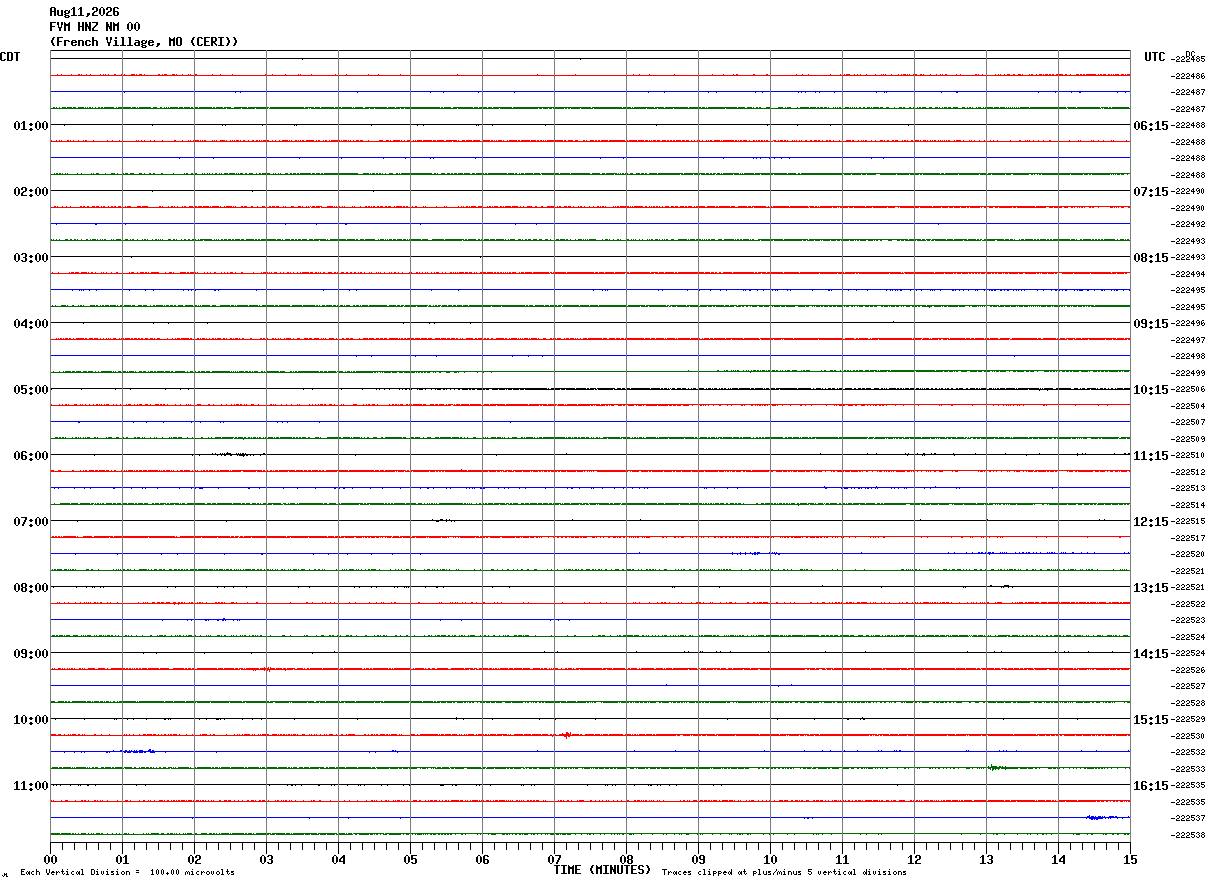Click the green seismic event near minute 13
Image resolution: width=1210 pixels, height=886 pixels.
pyautogui.click(x=996, y=768)
